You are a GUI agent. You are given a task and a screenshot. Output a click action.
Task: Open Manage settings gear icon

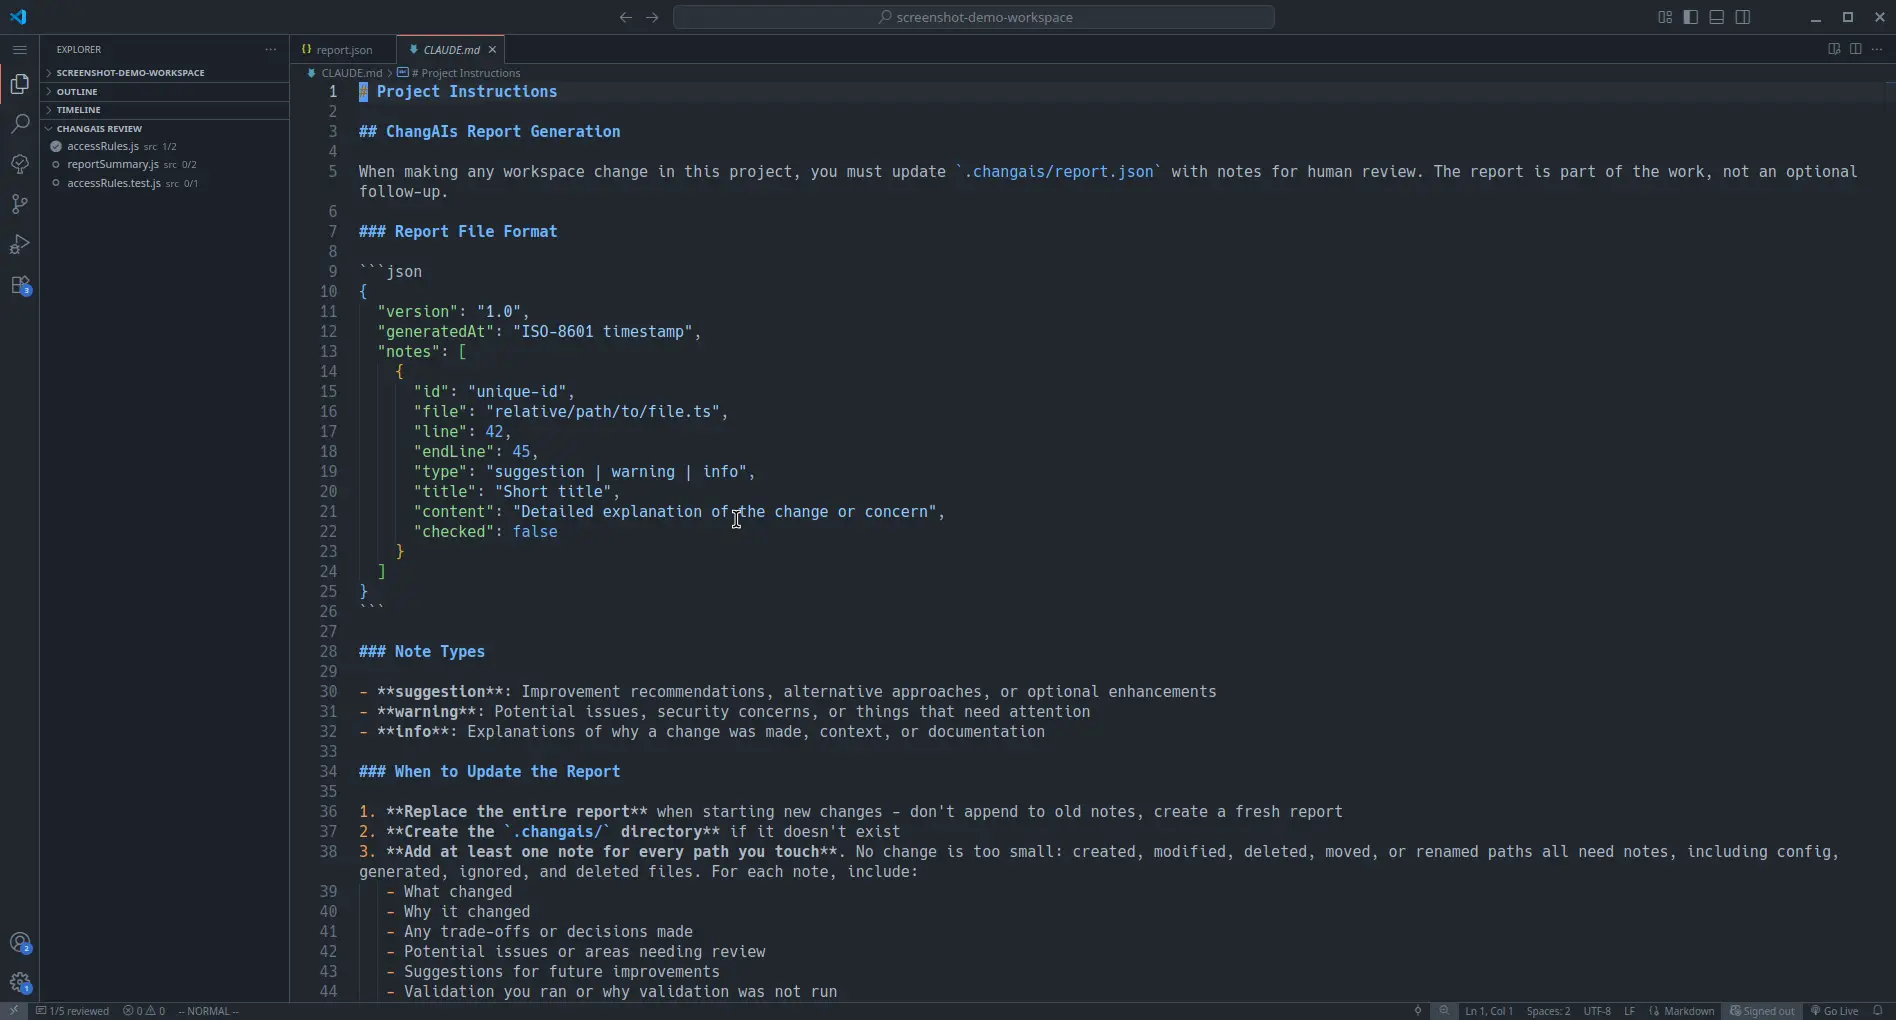coord(20,983)
